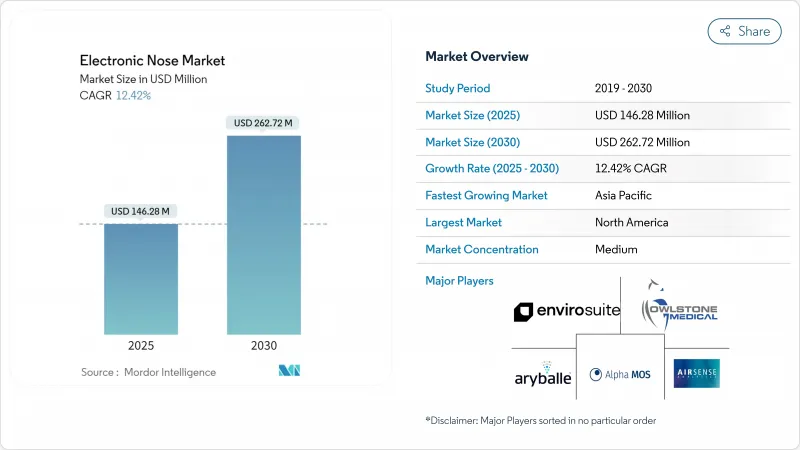The image size is (800, 450).
Task: Click the Fastest Growing Market row label
Action: tap(486, 196)
